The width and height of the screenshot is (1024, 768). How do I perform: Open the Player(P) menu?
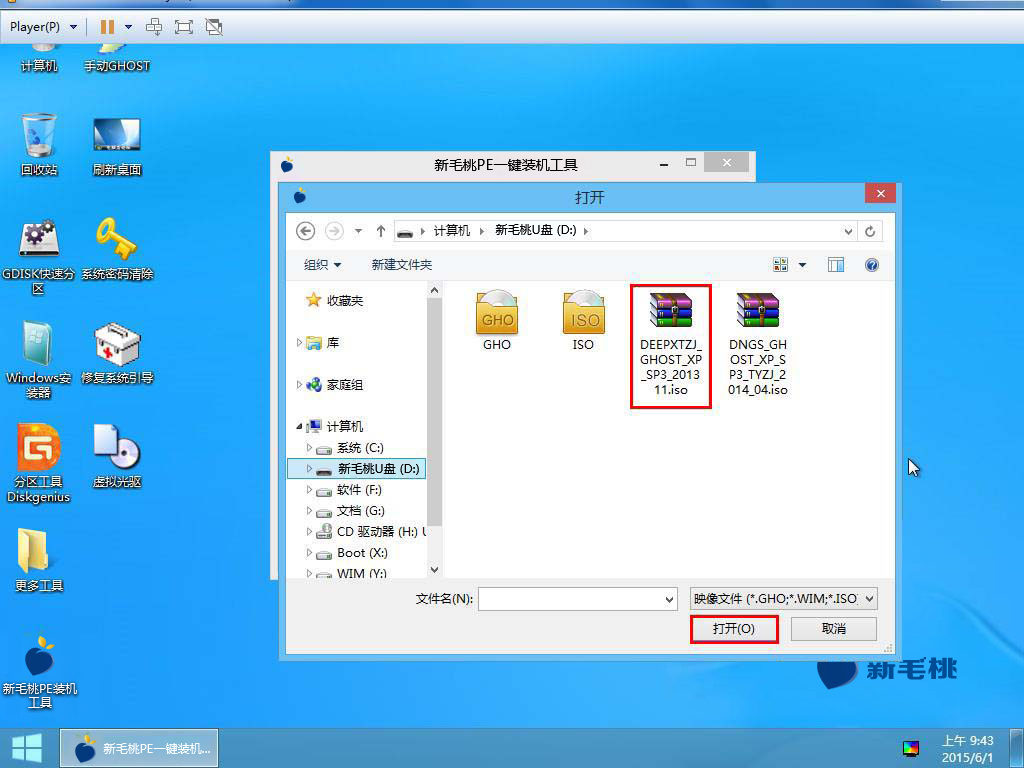(x=43, y=27)
